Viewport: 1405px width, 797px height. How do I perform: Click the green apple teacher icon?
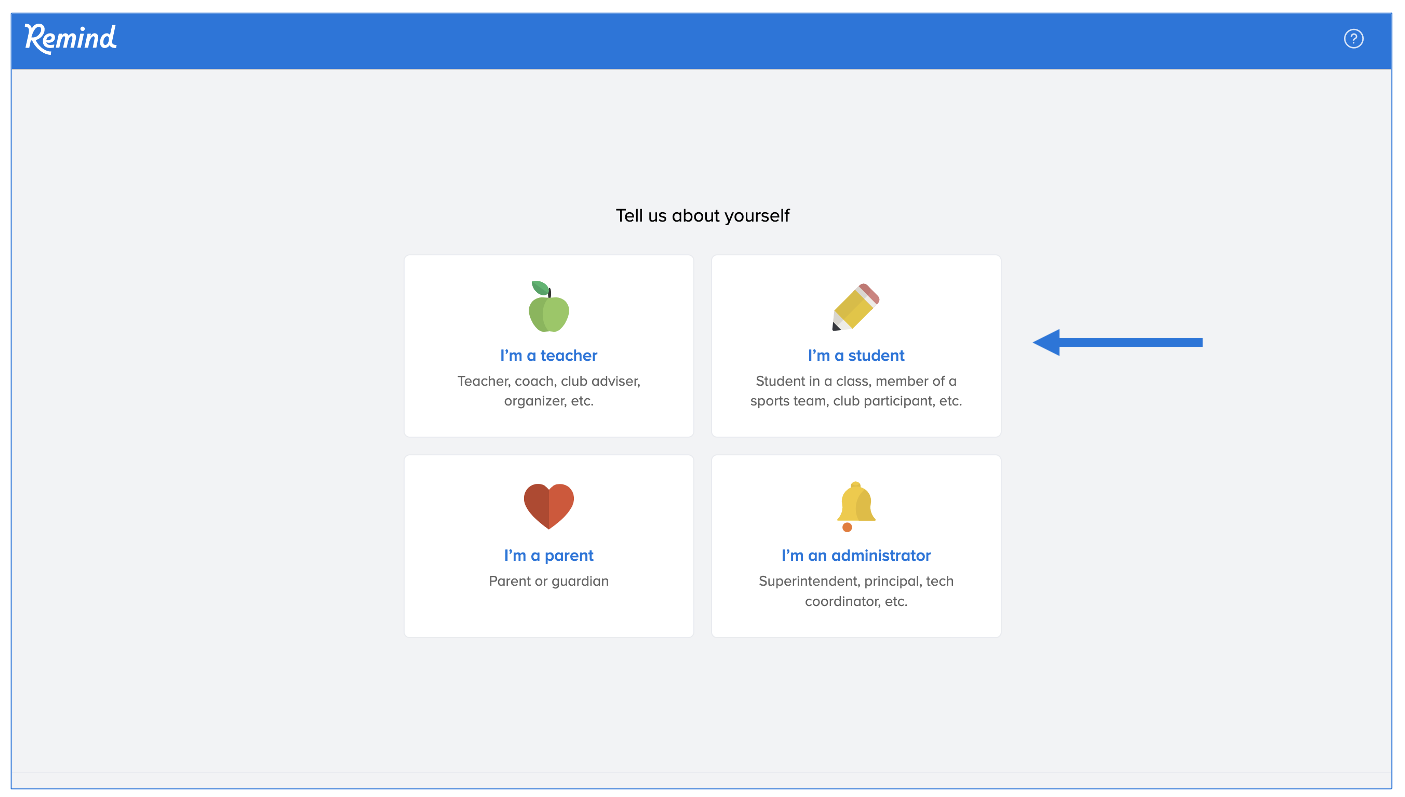(548, 307)
